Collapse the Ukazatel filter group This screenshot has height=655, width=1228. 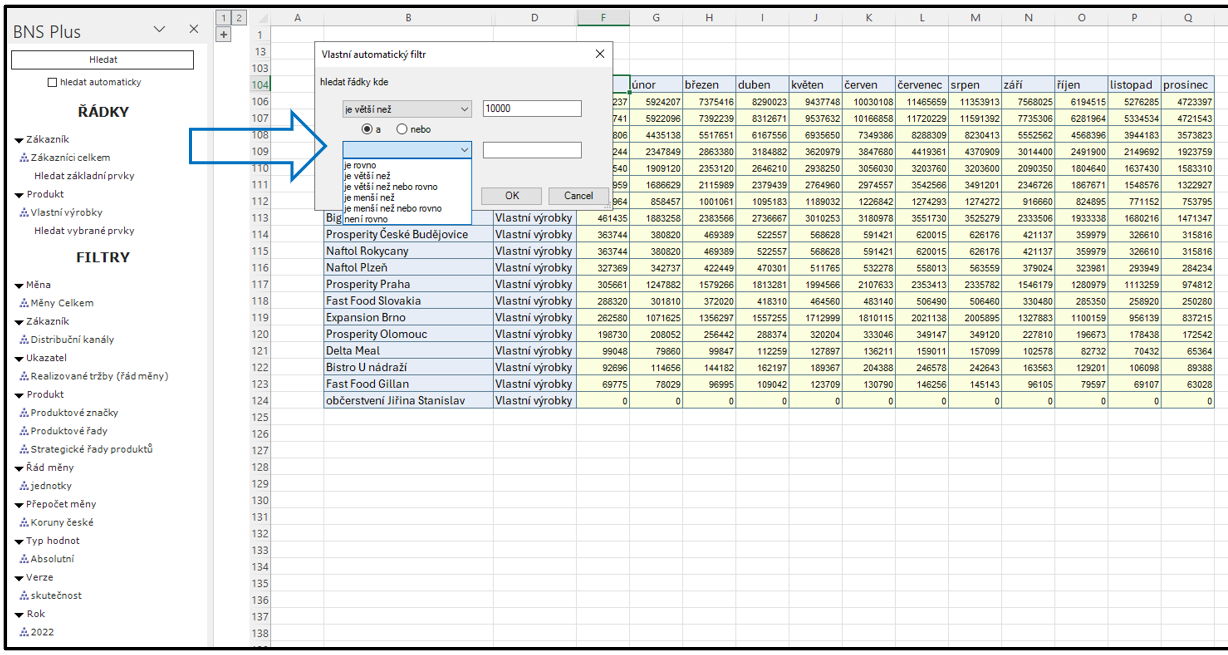click(x=19, y=359)
